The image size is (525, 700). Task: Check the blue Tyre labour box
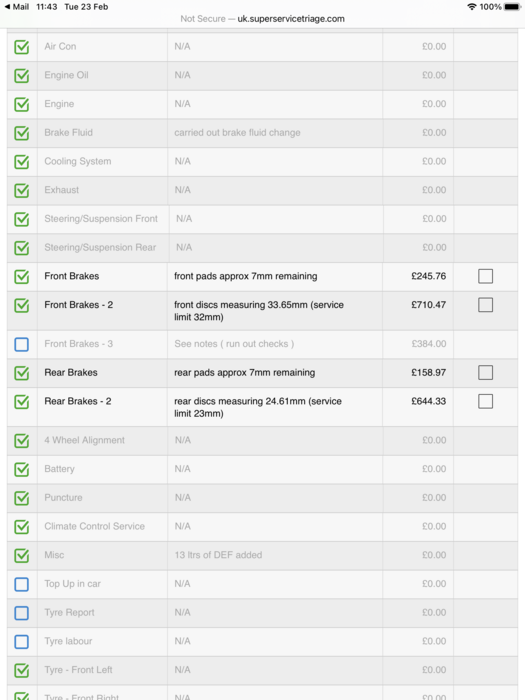pyautogui.click(x=21, y=642)
